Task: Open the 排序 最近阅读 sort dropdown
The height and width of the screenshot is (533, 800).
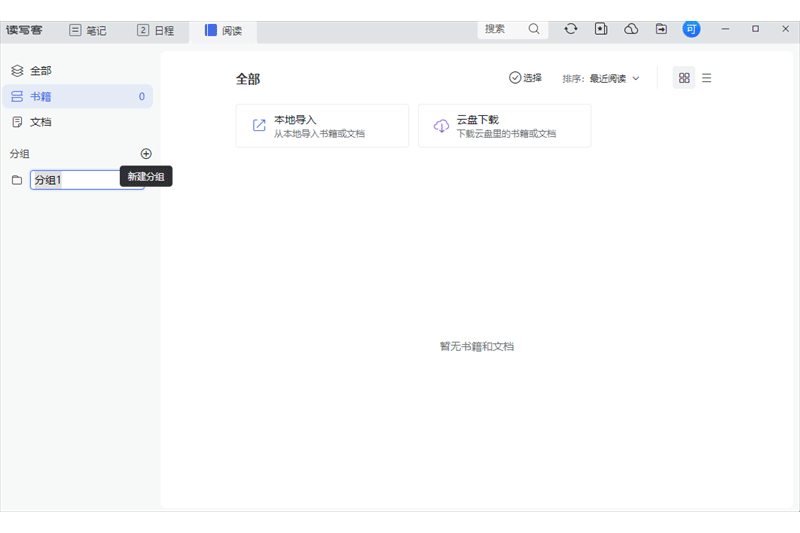Action: (x=600, y=78)
